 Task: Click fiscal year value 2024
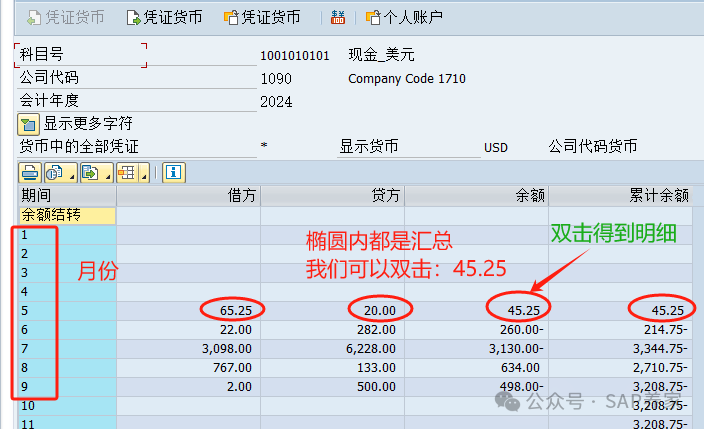(x=276, y=102)
